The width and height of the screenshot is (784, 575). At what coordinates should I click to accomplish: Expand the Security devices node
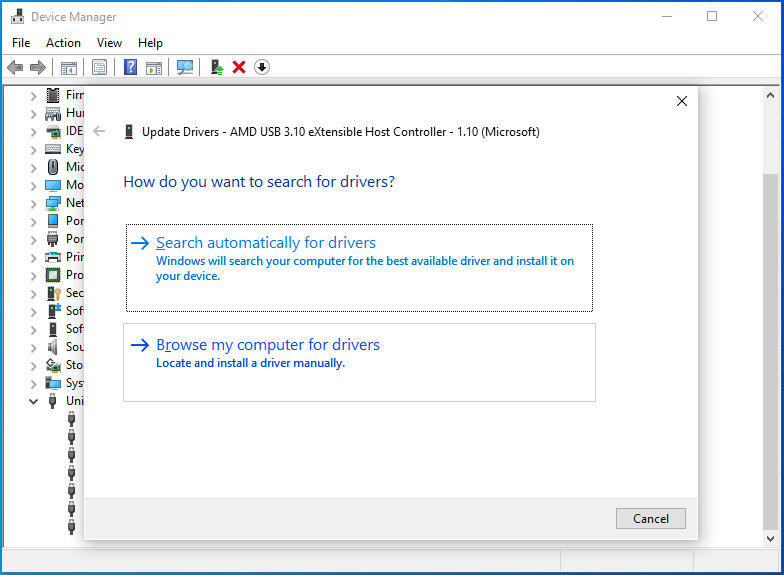(34, 294)
